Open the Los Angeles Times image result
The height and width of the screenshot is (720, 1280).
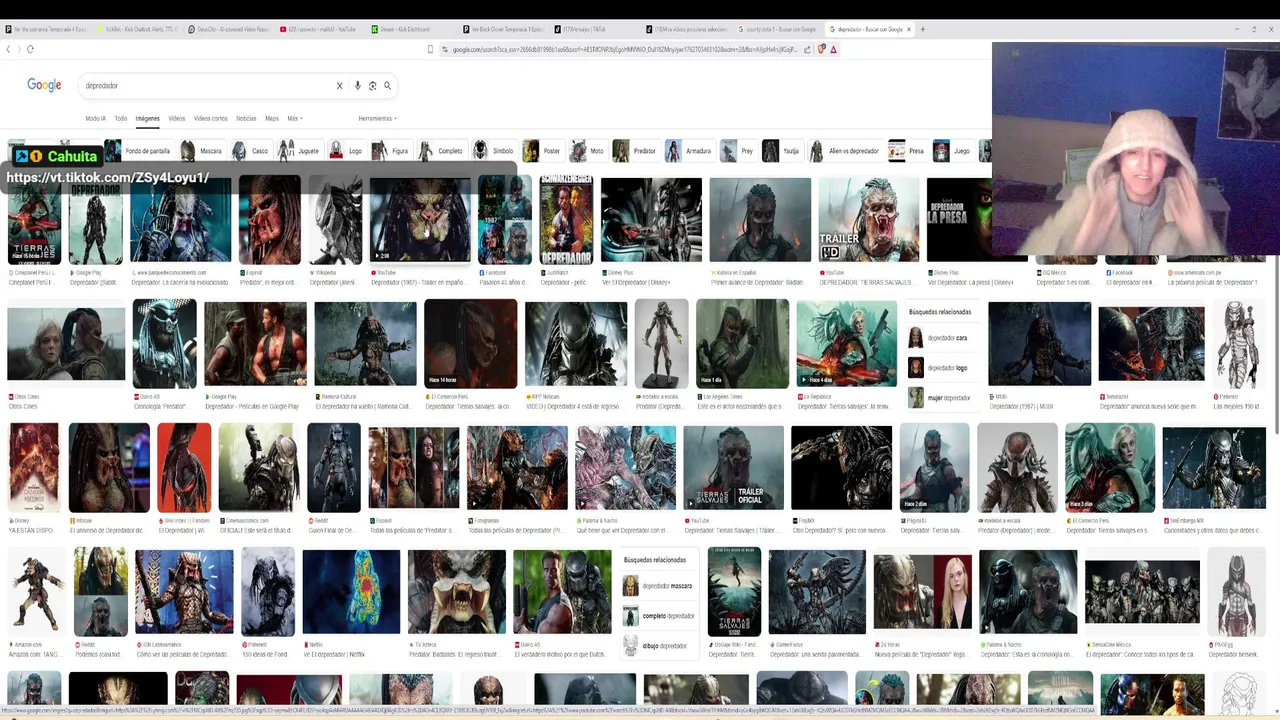(742, 344)
